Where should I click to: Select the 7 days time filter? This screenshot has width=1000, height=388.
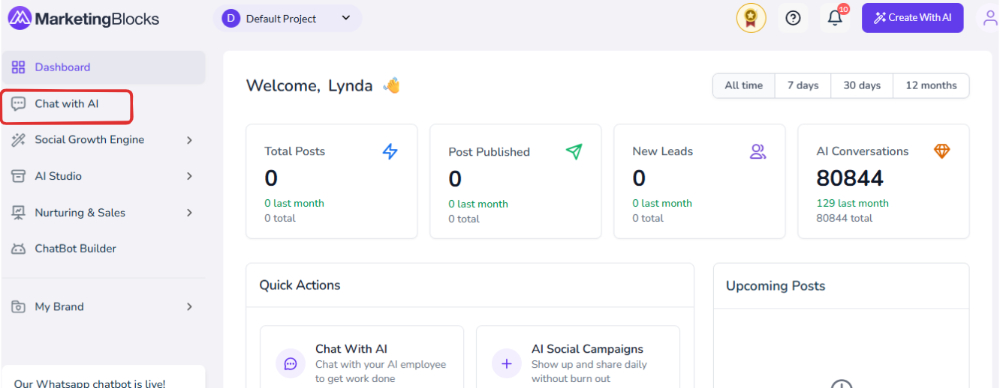click(803, 86)
